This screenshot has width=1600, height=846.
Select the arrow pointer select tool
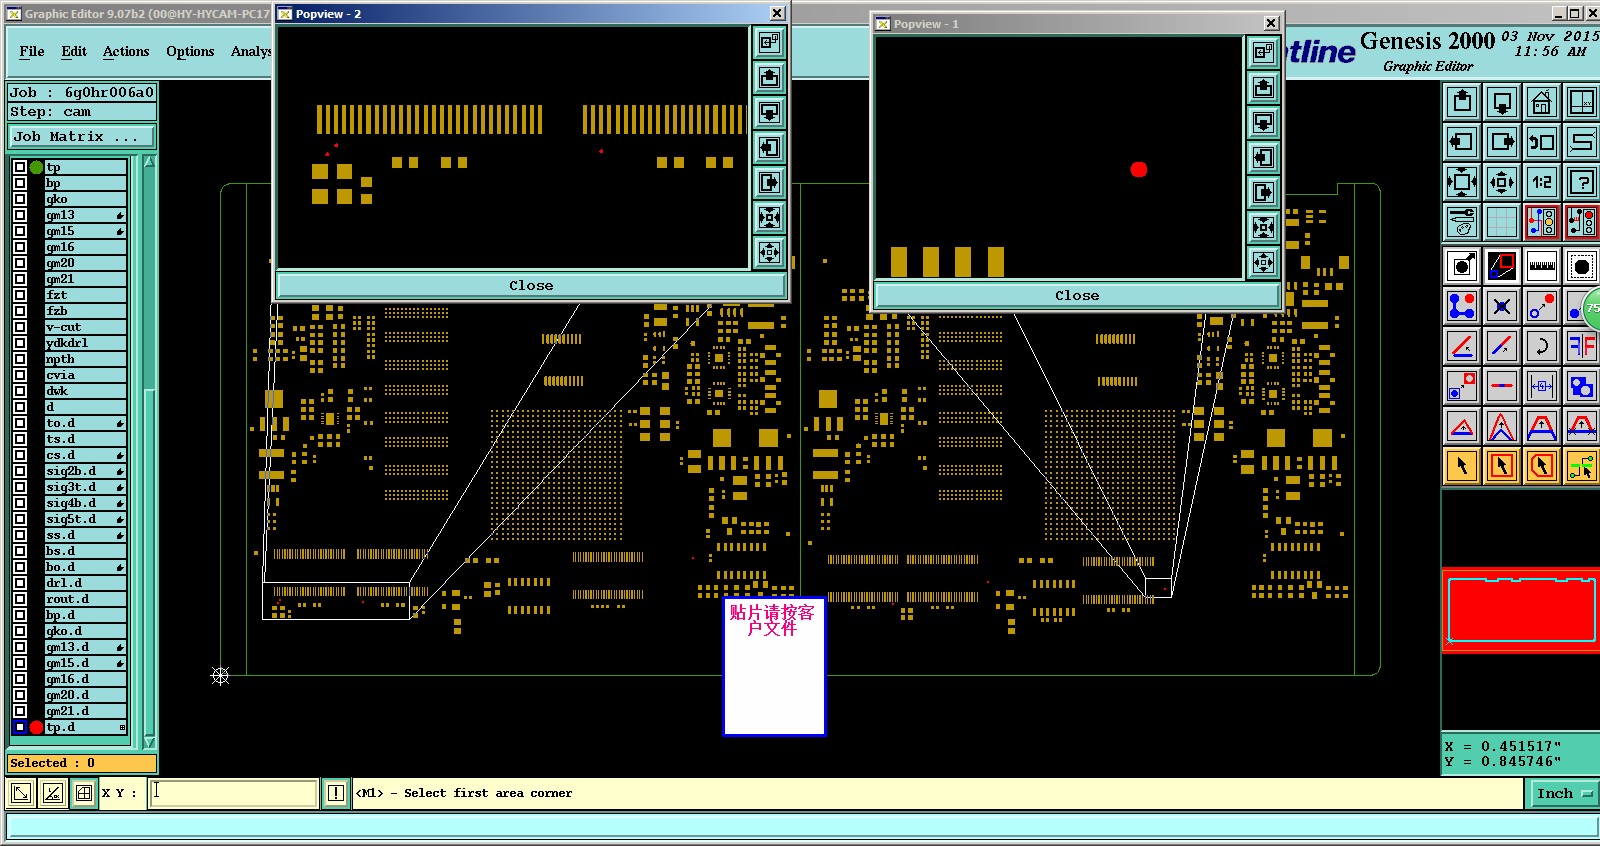tap(1462, 466)
